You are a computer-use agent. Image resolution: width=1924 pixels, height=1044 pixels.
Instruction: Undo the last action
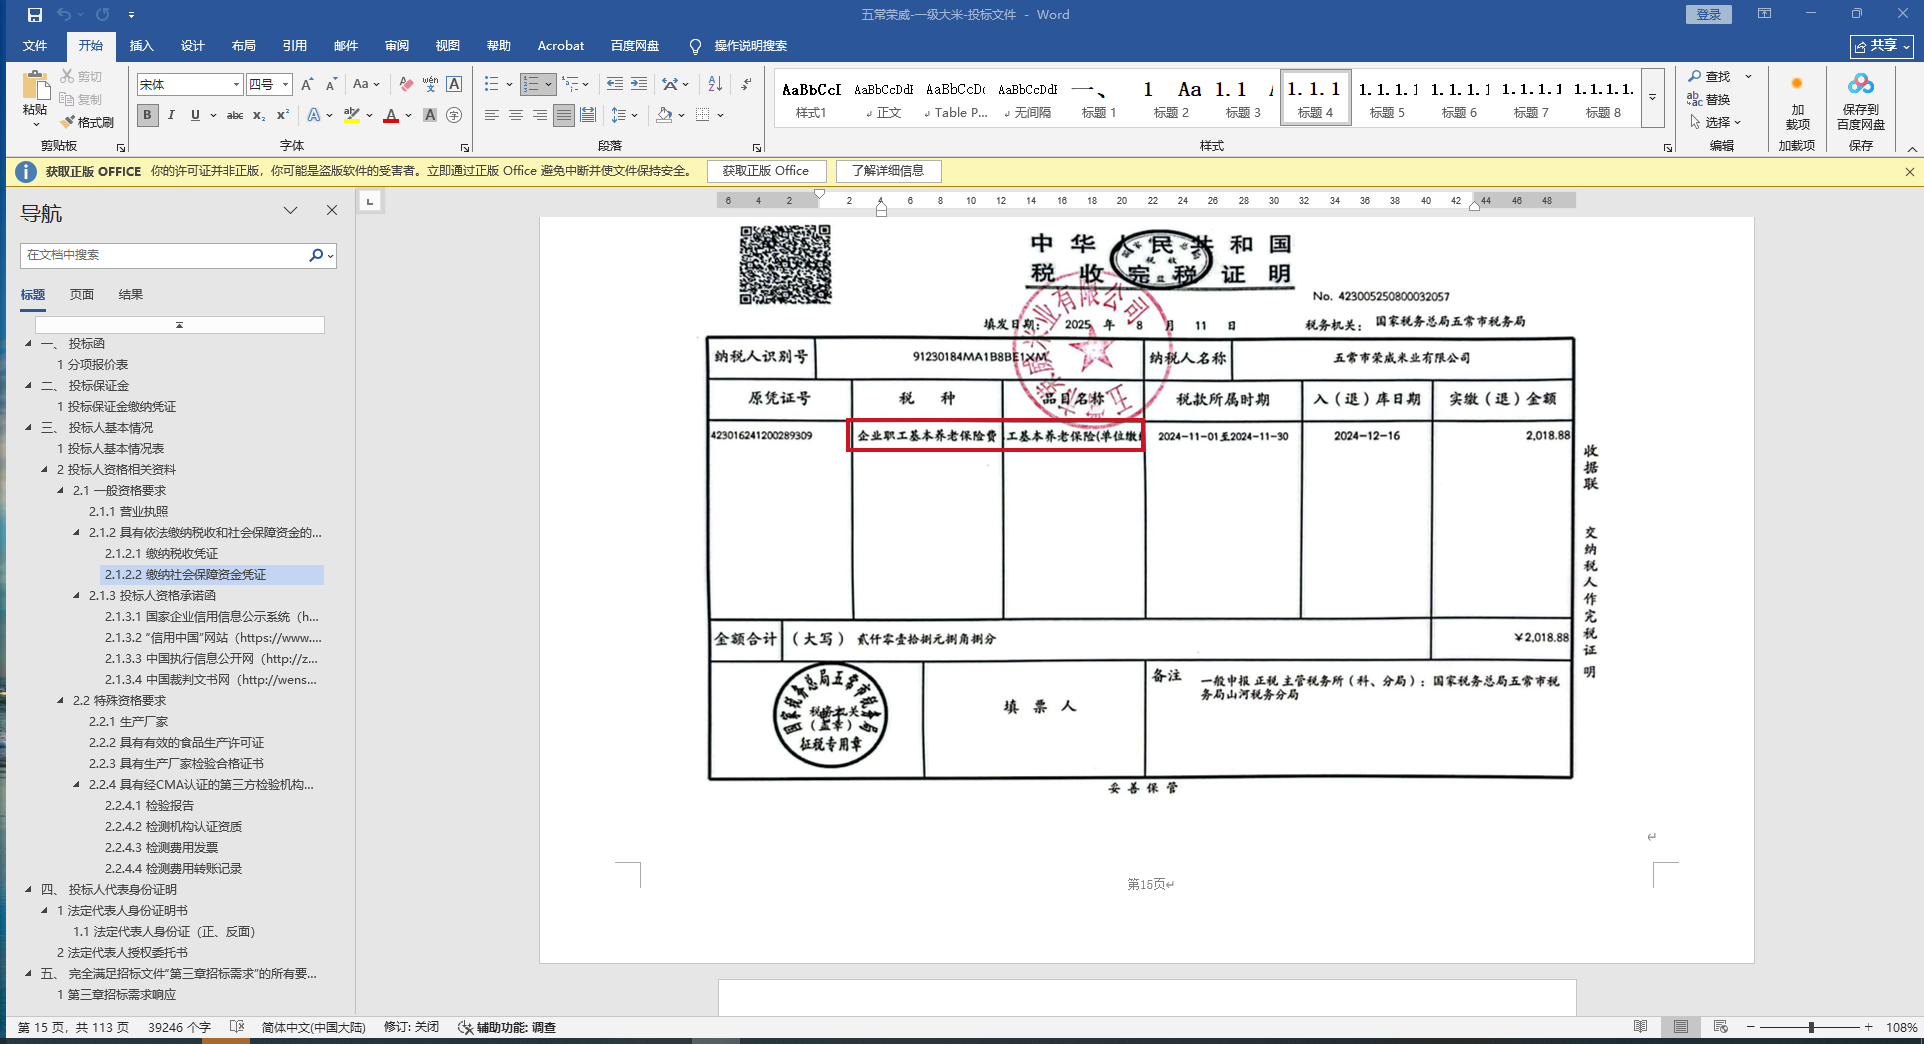click(65, 15)
